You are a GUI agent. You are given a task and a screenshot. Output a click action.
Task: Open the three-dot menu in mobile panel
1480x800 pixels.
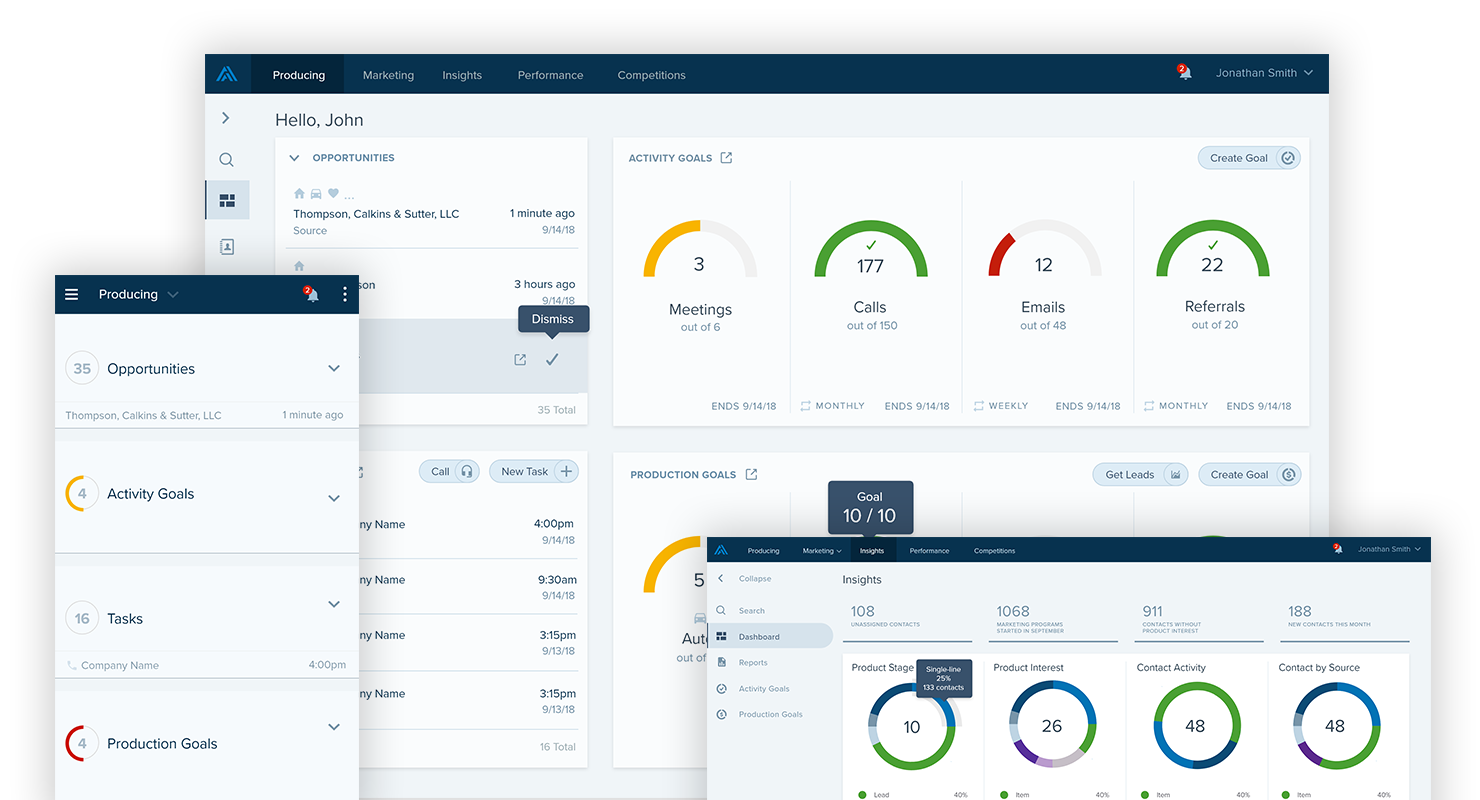click(x=345, y=294)
